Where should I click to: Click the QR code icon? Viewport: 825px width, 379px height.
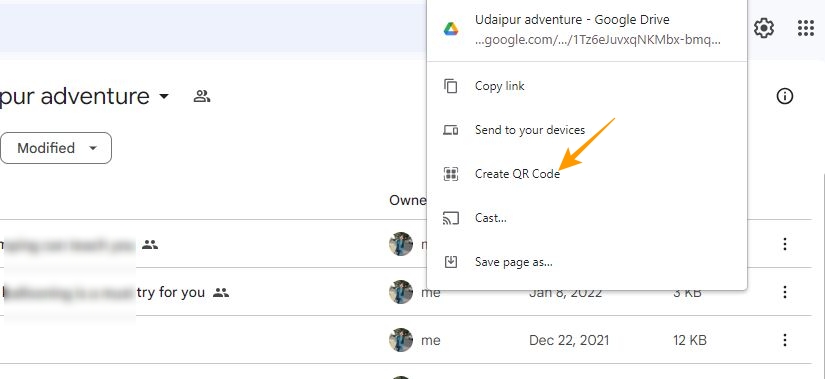coord(451,174)
